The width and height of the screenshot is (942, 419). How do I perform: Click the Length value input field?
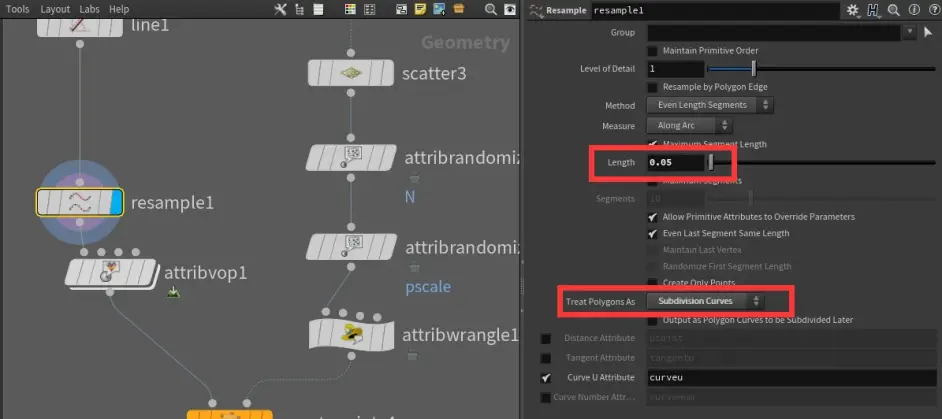[674, 162]
